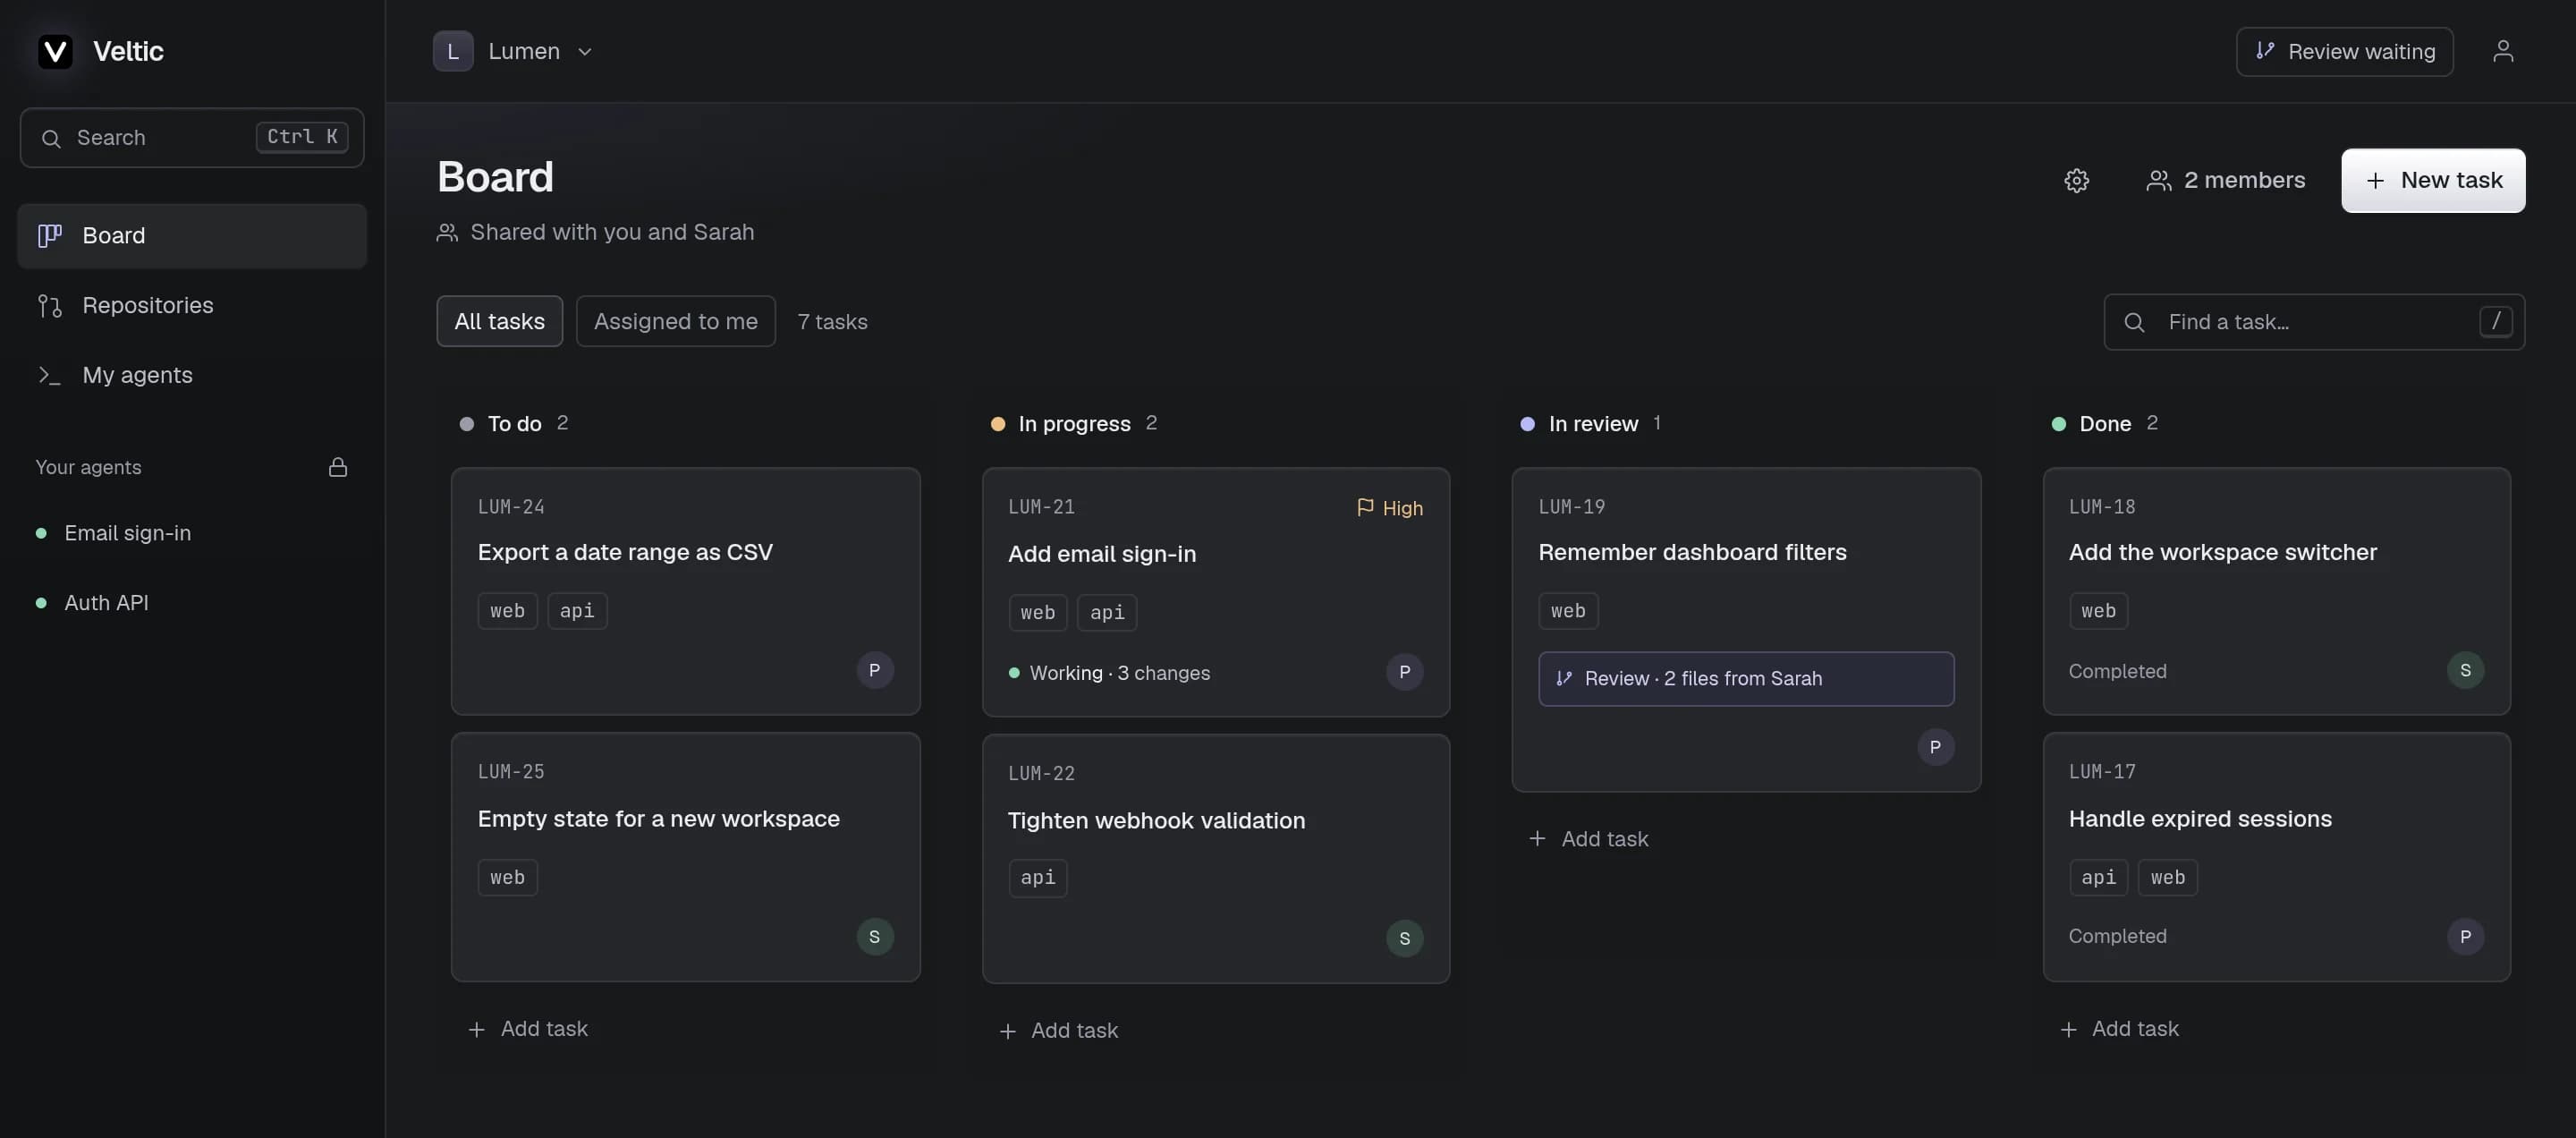Add task in the In progress column
Viewport: 2576px width, 1138px height.
click(1058, 1031)
